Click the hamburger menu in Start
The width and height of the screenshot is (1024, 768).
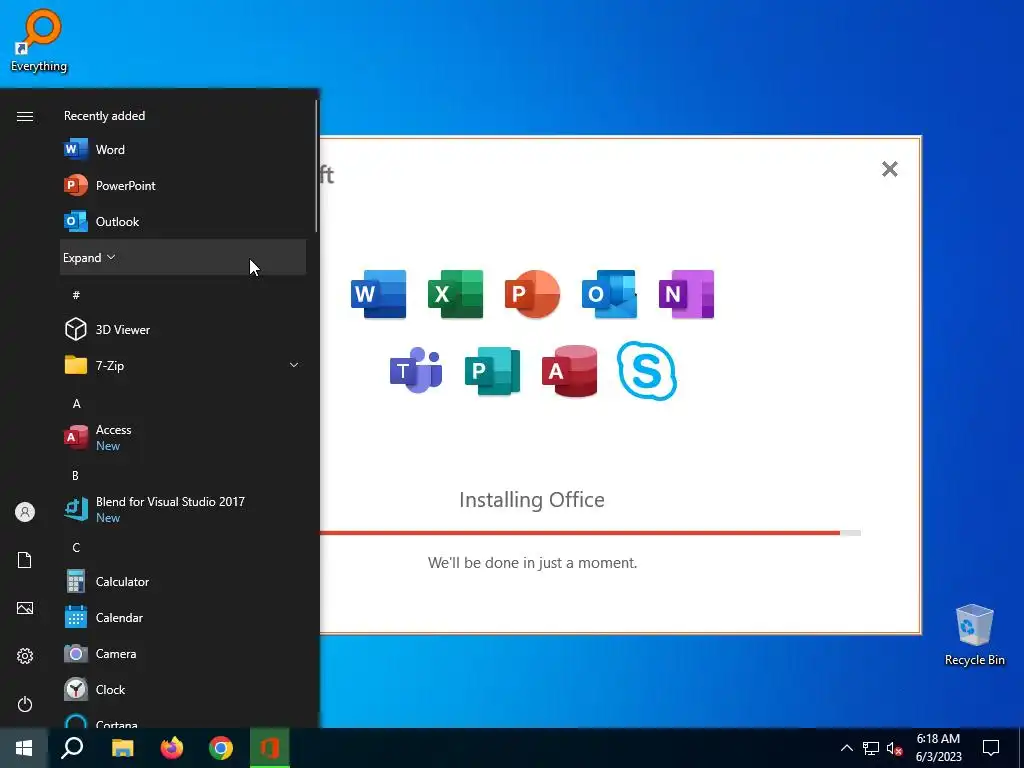[25, 116]
